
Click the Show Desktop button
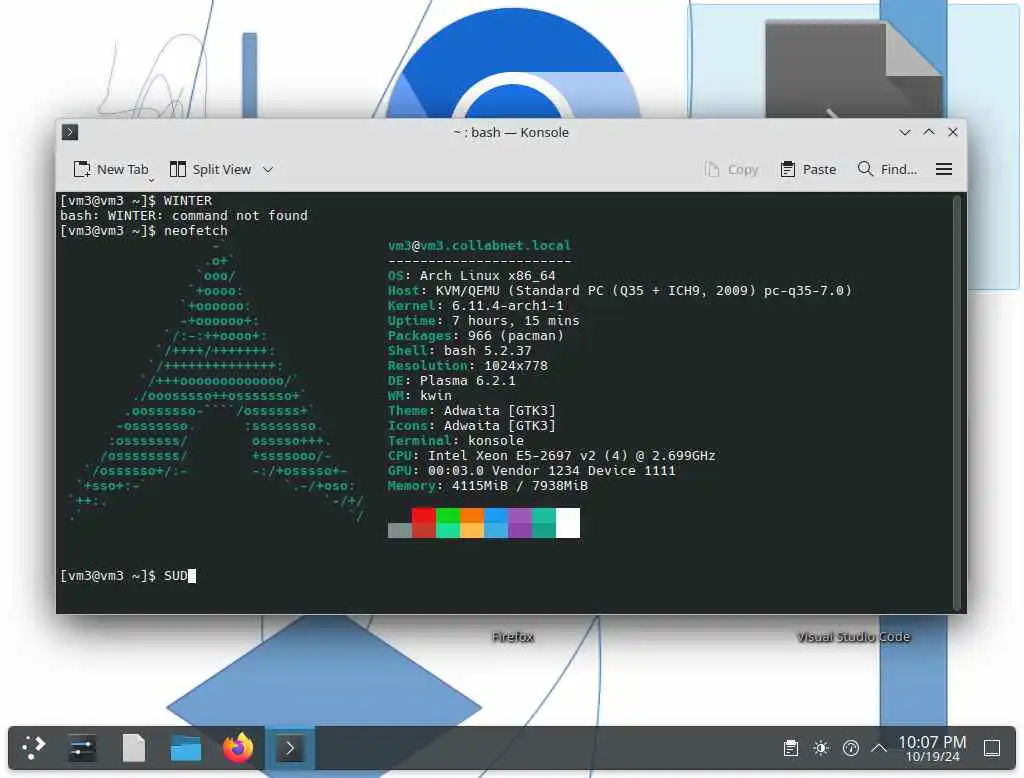pos(992,748)
